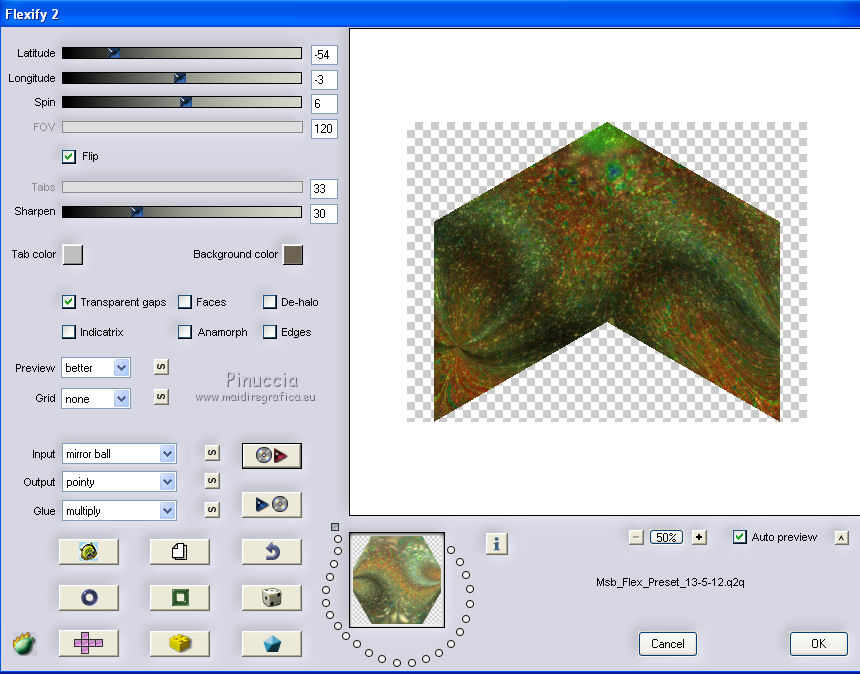Open the Grid dropdown
Image resolution: width=860 pixels, height=674 pixels.
click(x=96, y=399)
